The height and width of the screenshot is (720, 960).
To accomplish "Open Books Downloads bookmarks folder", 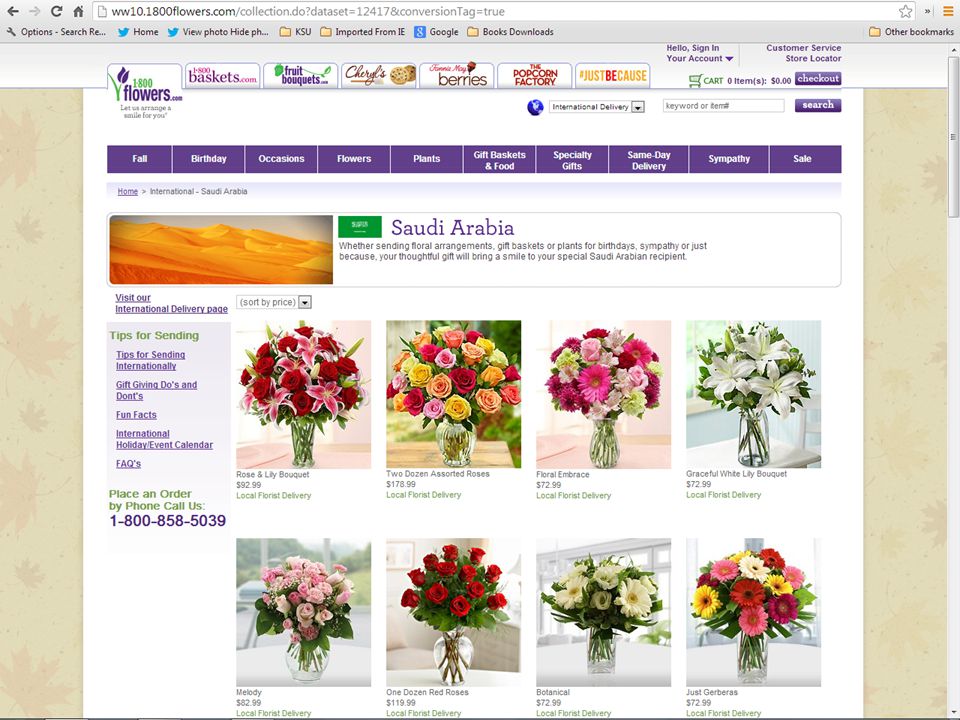I will coord(510,32).
